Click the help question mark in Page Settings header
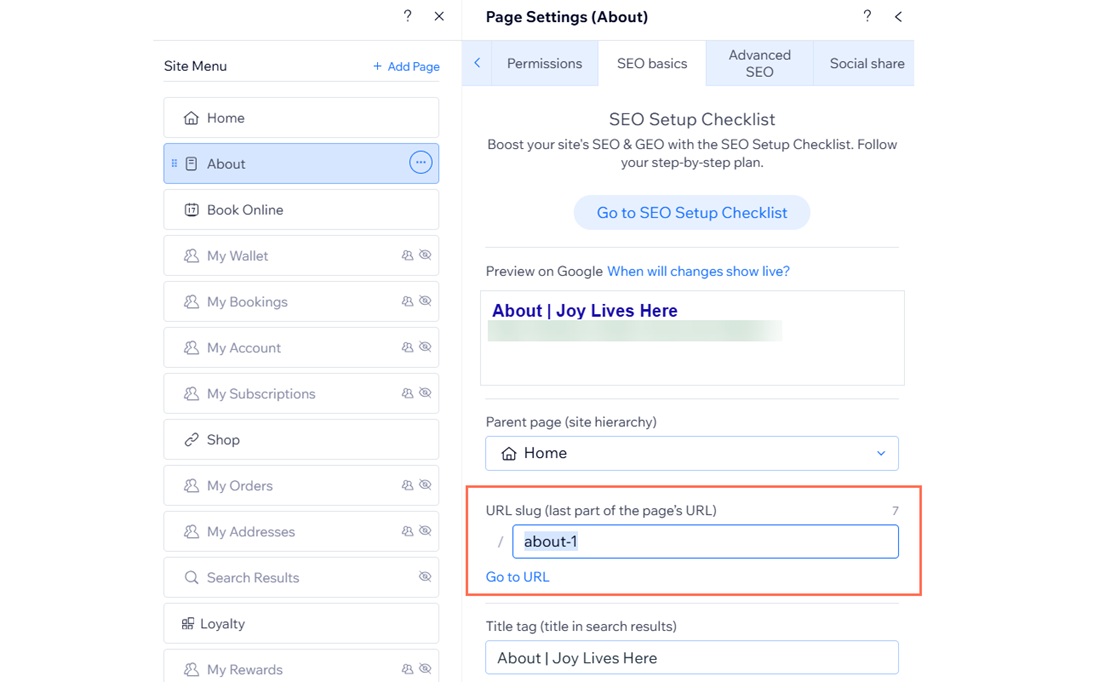Screen dimensions: 1099x682 tap(867, 16)
